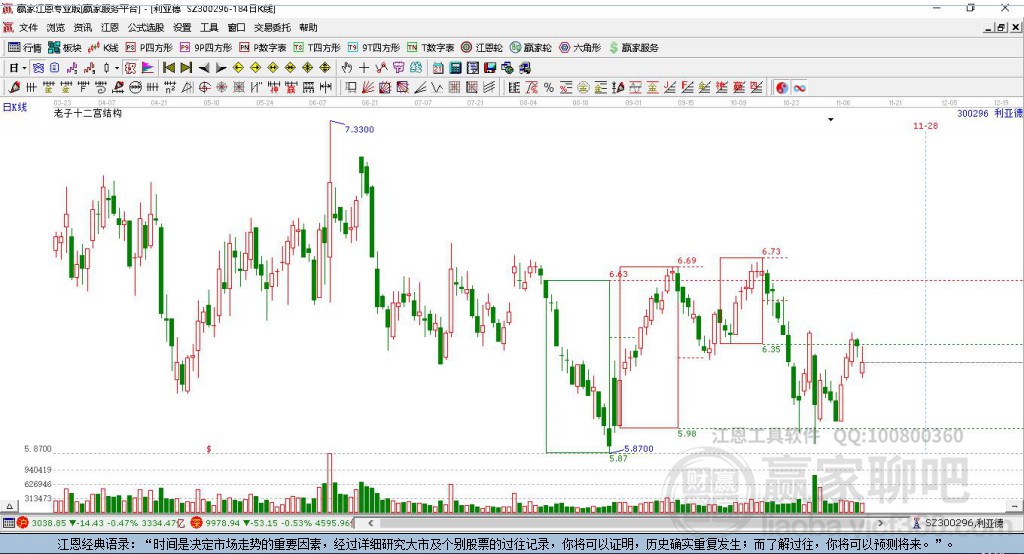Open the 江恩轮 Gann wheel
The height and width of the screenshot is (554, 1024).
point(482,48)
